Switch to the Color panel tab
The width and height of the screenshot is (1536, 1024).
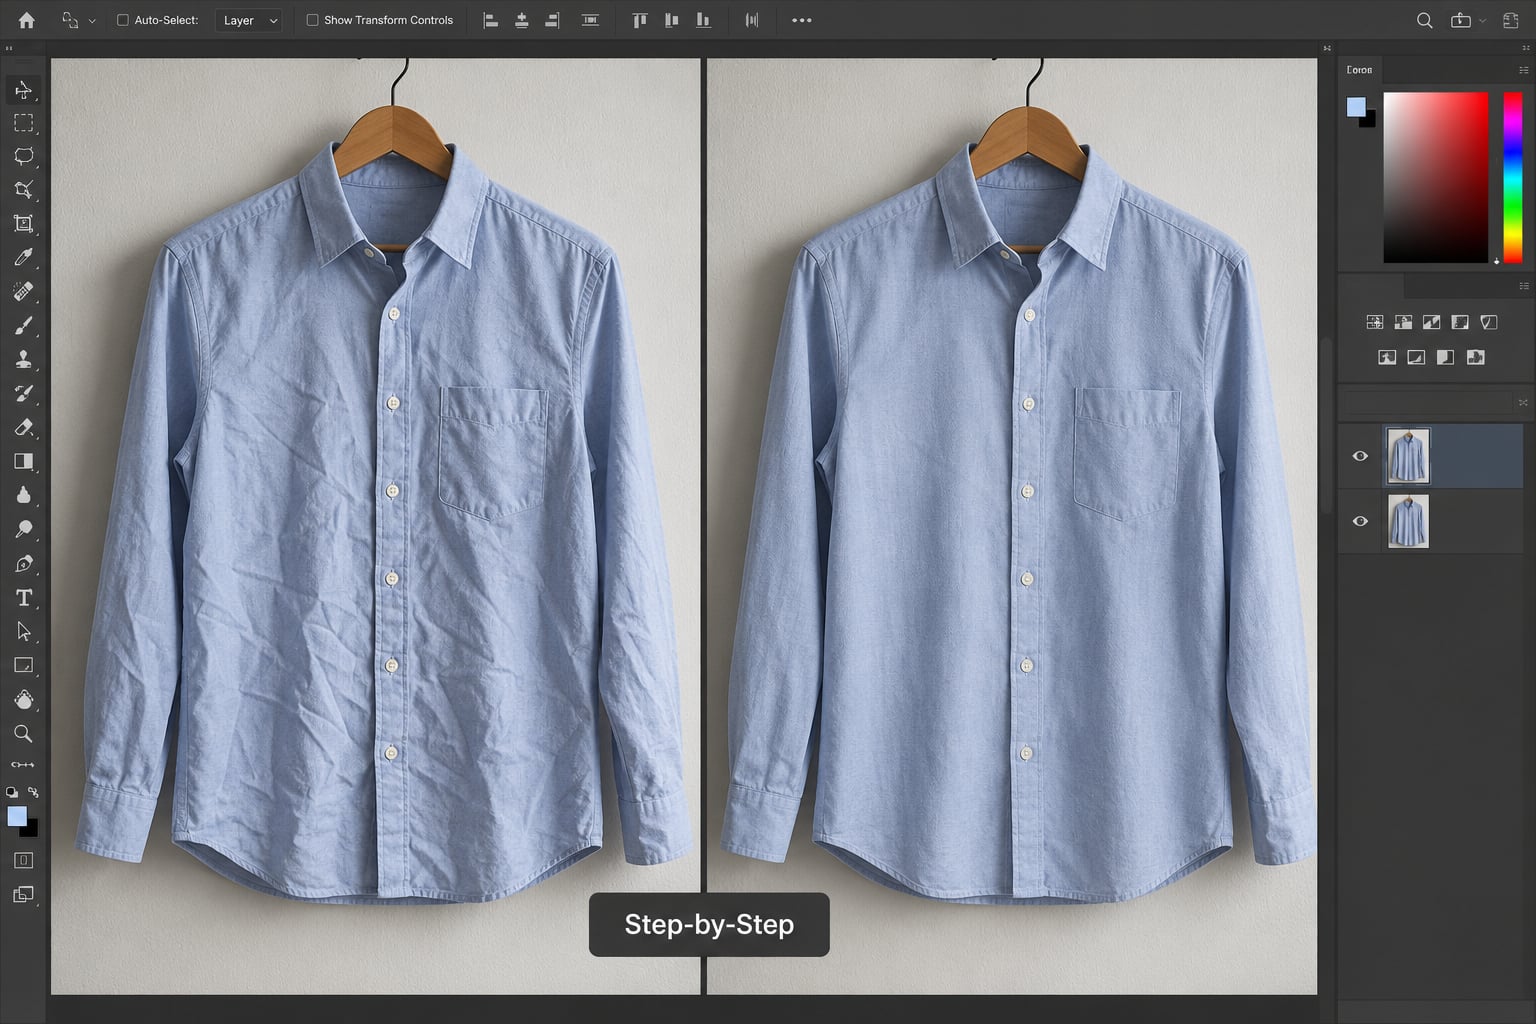(x=1359, y=70)
